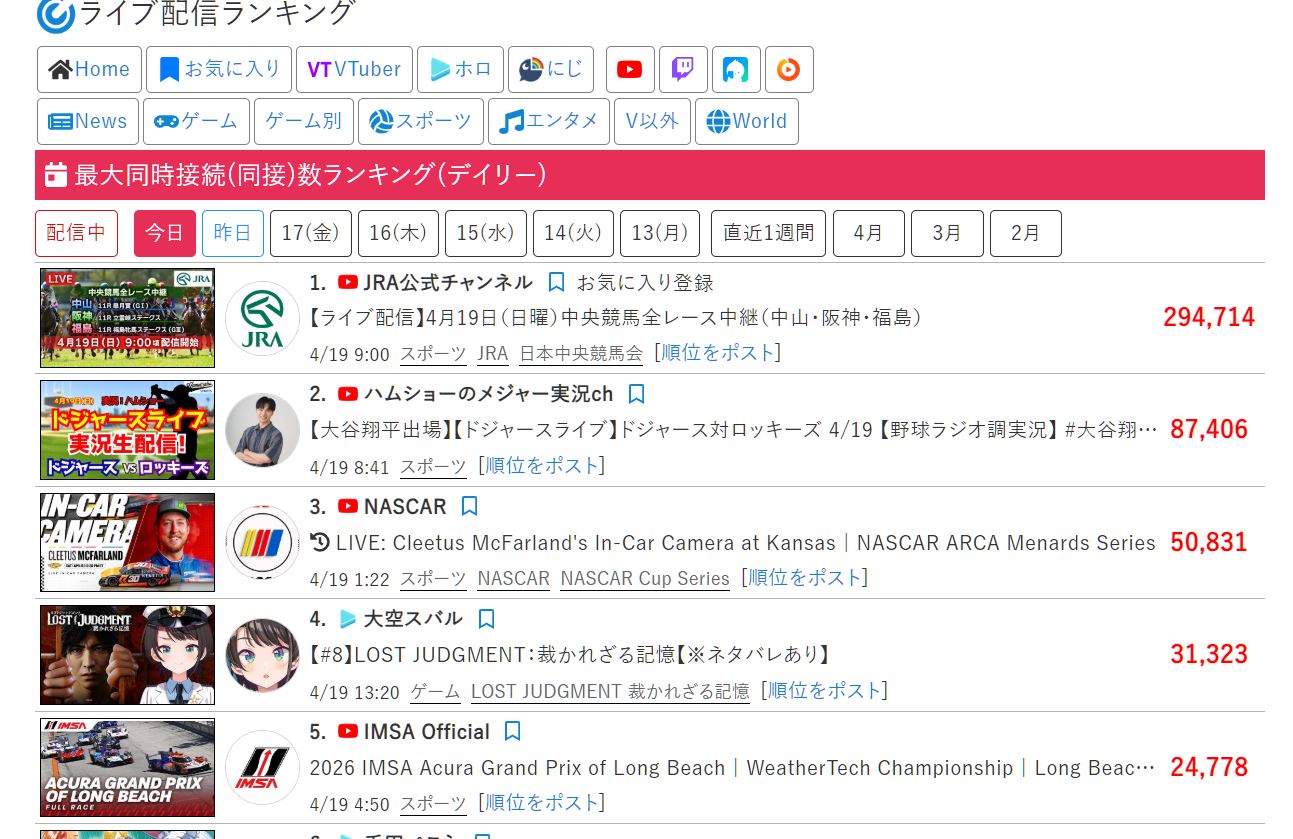Open the VTuber category menu button
Image resolution: width=1293 pixels, height=839 pixels.
click(x=354, y=70)
